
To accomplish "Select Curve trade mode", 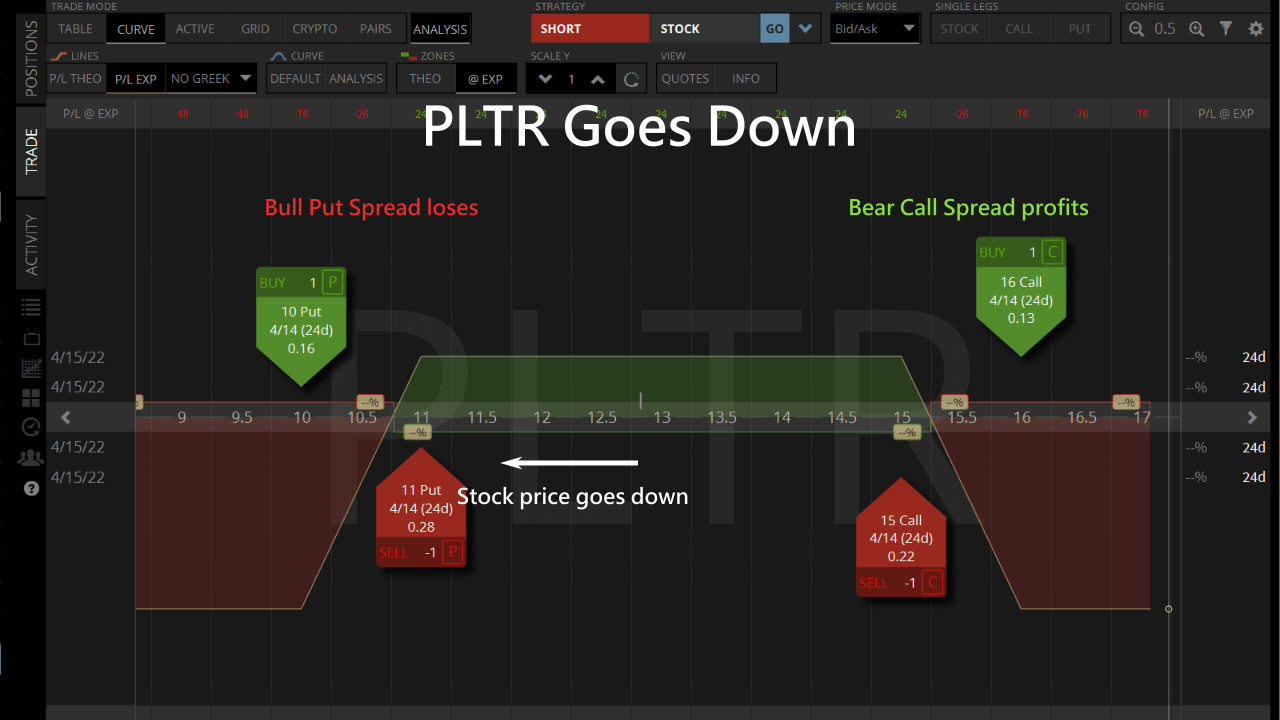I will pos(136,29).
